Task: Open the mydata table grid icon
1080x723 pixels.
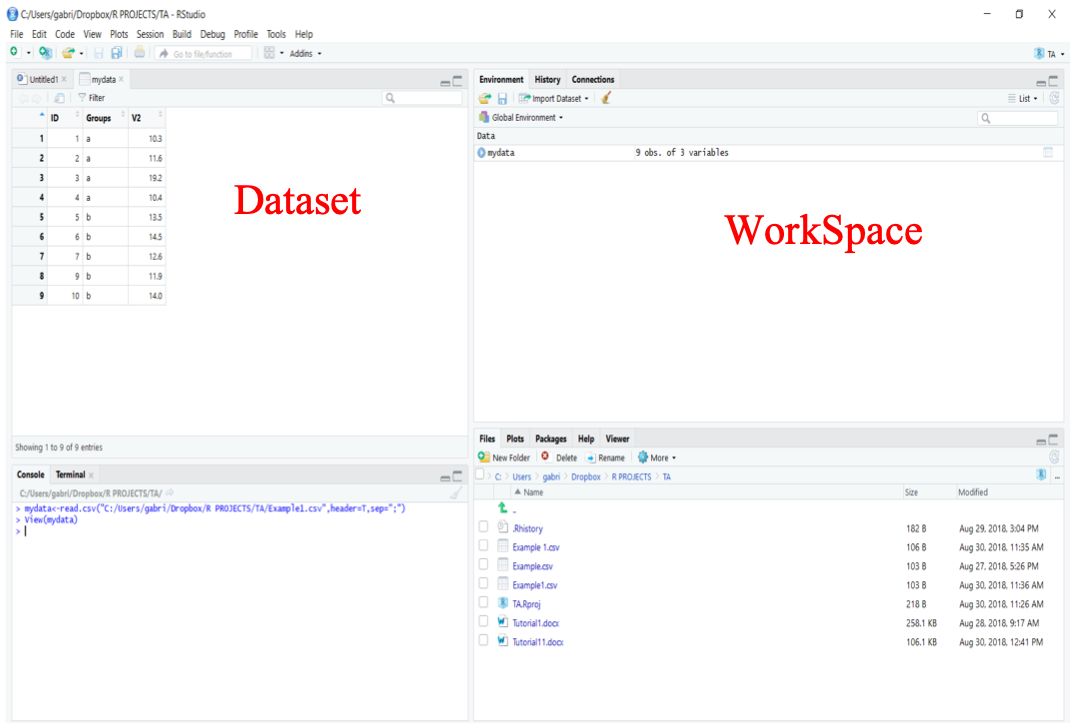Action: [x=1048, y=153]
